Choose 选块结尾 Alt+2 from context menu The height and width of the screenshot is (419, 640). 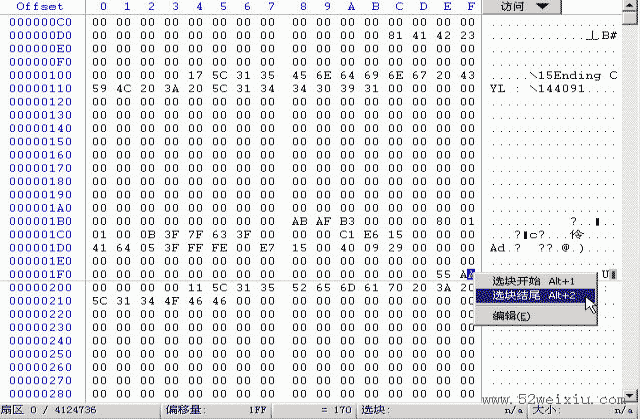536,295
